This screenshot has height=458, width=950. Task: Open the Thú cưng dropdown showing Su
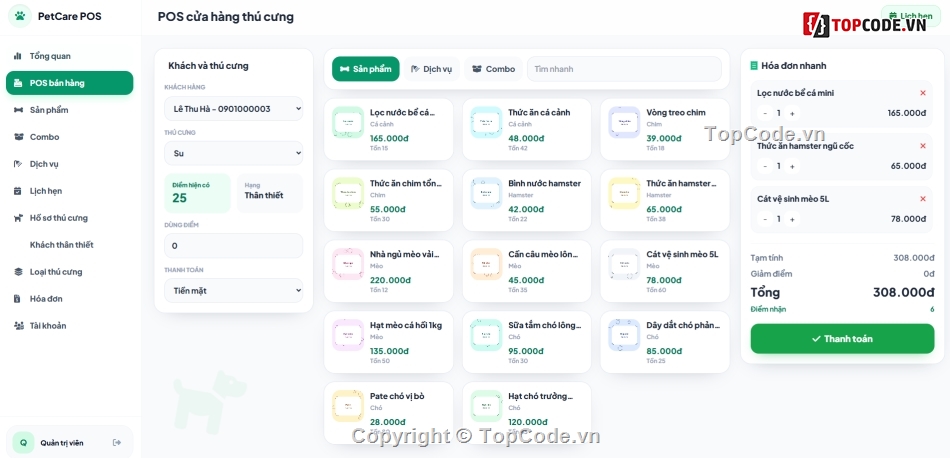click(233, 153)
